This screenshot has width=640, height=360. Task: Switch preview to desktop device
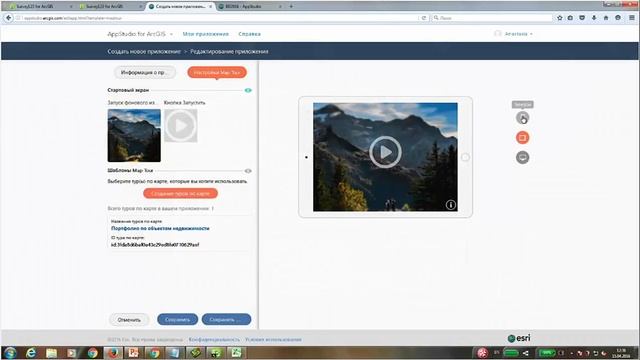522,157
